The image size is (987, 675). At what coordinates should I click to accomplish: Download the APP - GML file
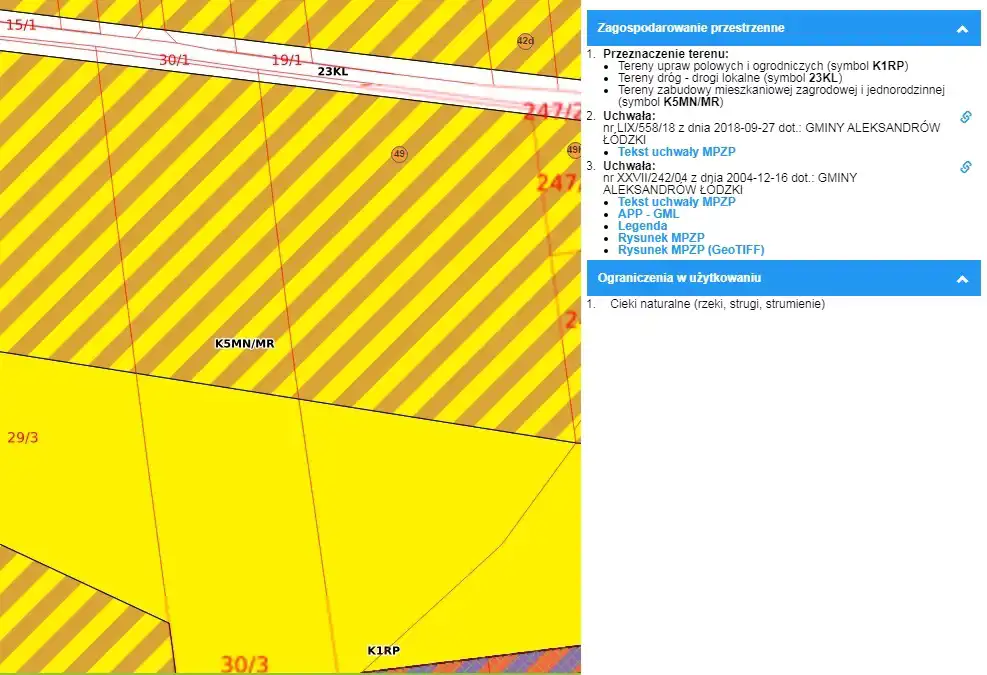648,214
